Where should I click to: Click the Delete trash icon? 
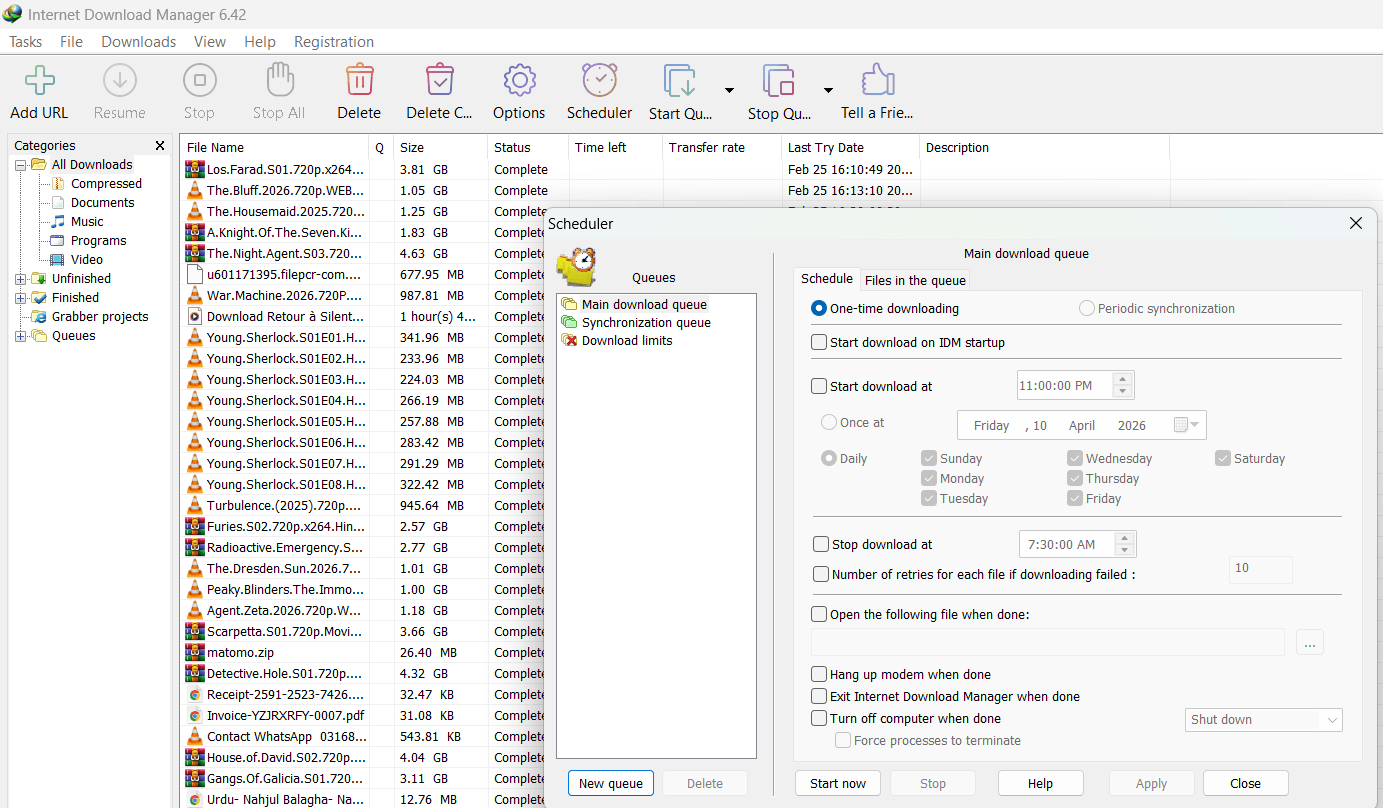pyautogui.click(x=359, y=80)
